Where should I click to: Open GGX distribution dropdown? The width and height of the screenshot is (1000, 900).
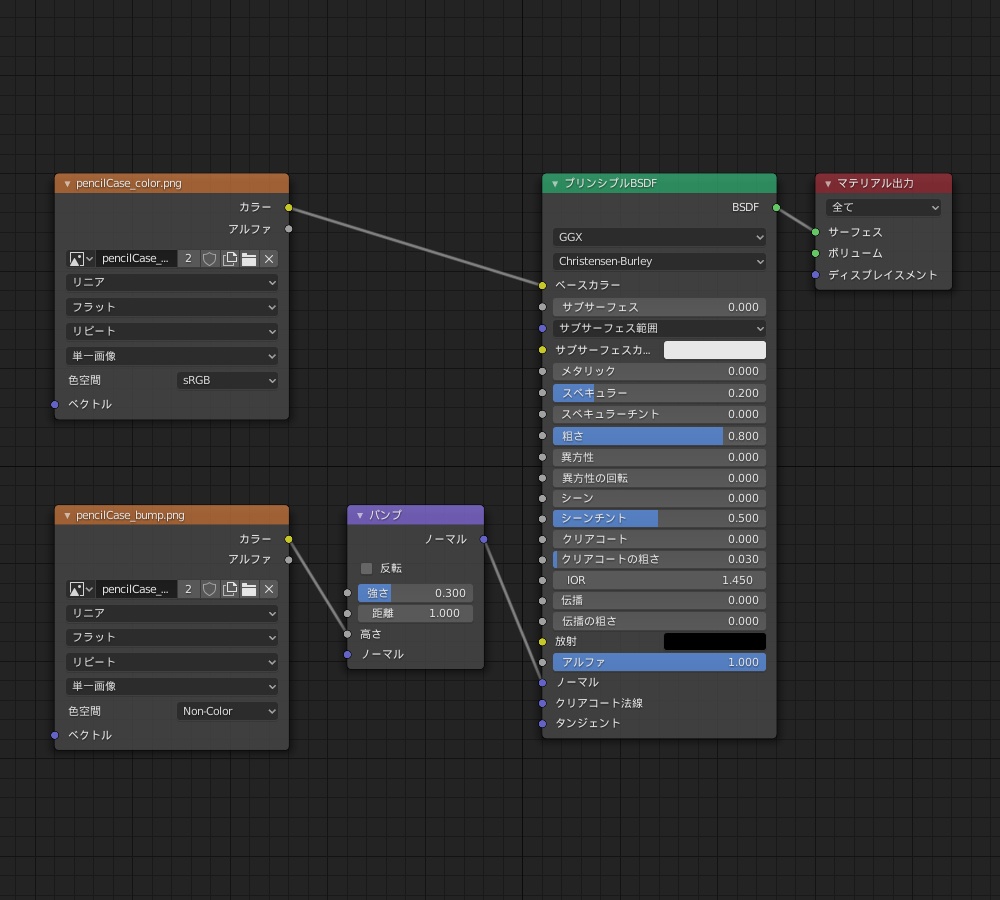(659, 237)
